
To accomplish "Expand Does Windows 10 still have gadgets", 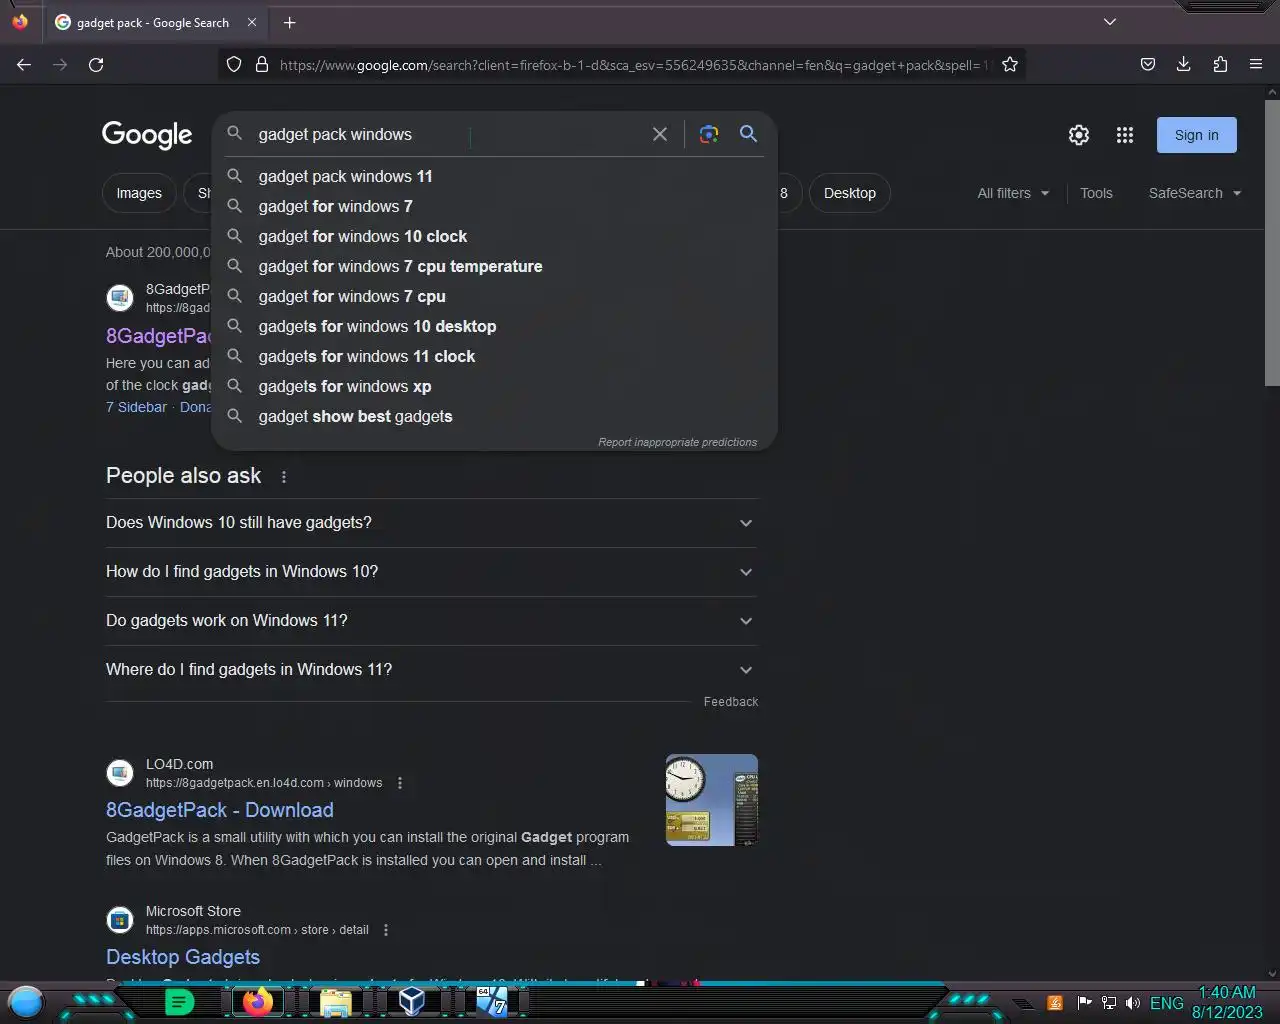I will click(x=432, y=523).
